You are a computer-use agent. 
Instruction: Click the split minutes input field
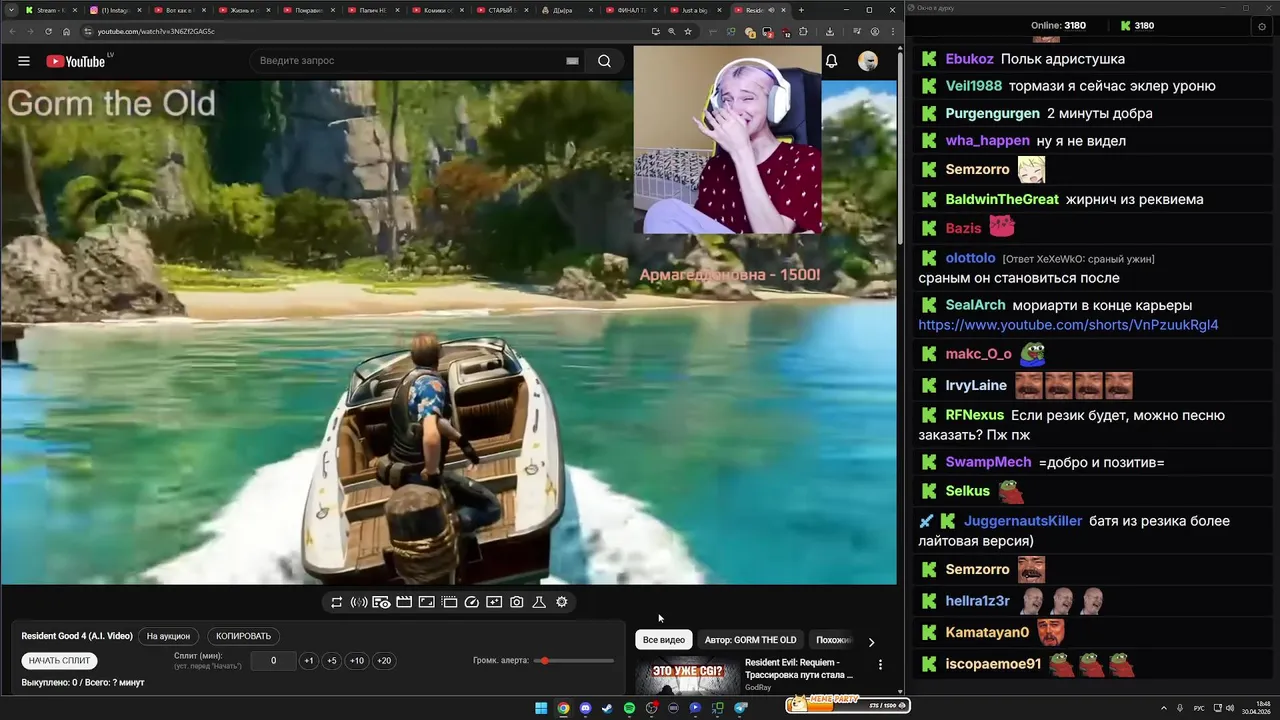pyautogui.click(x=273, y=661)
